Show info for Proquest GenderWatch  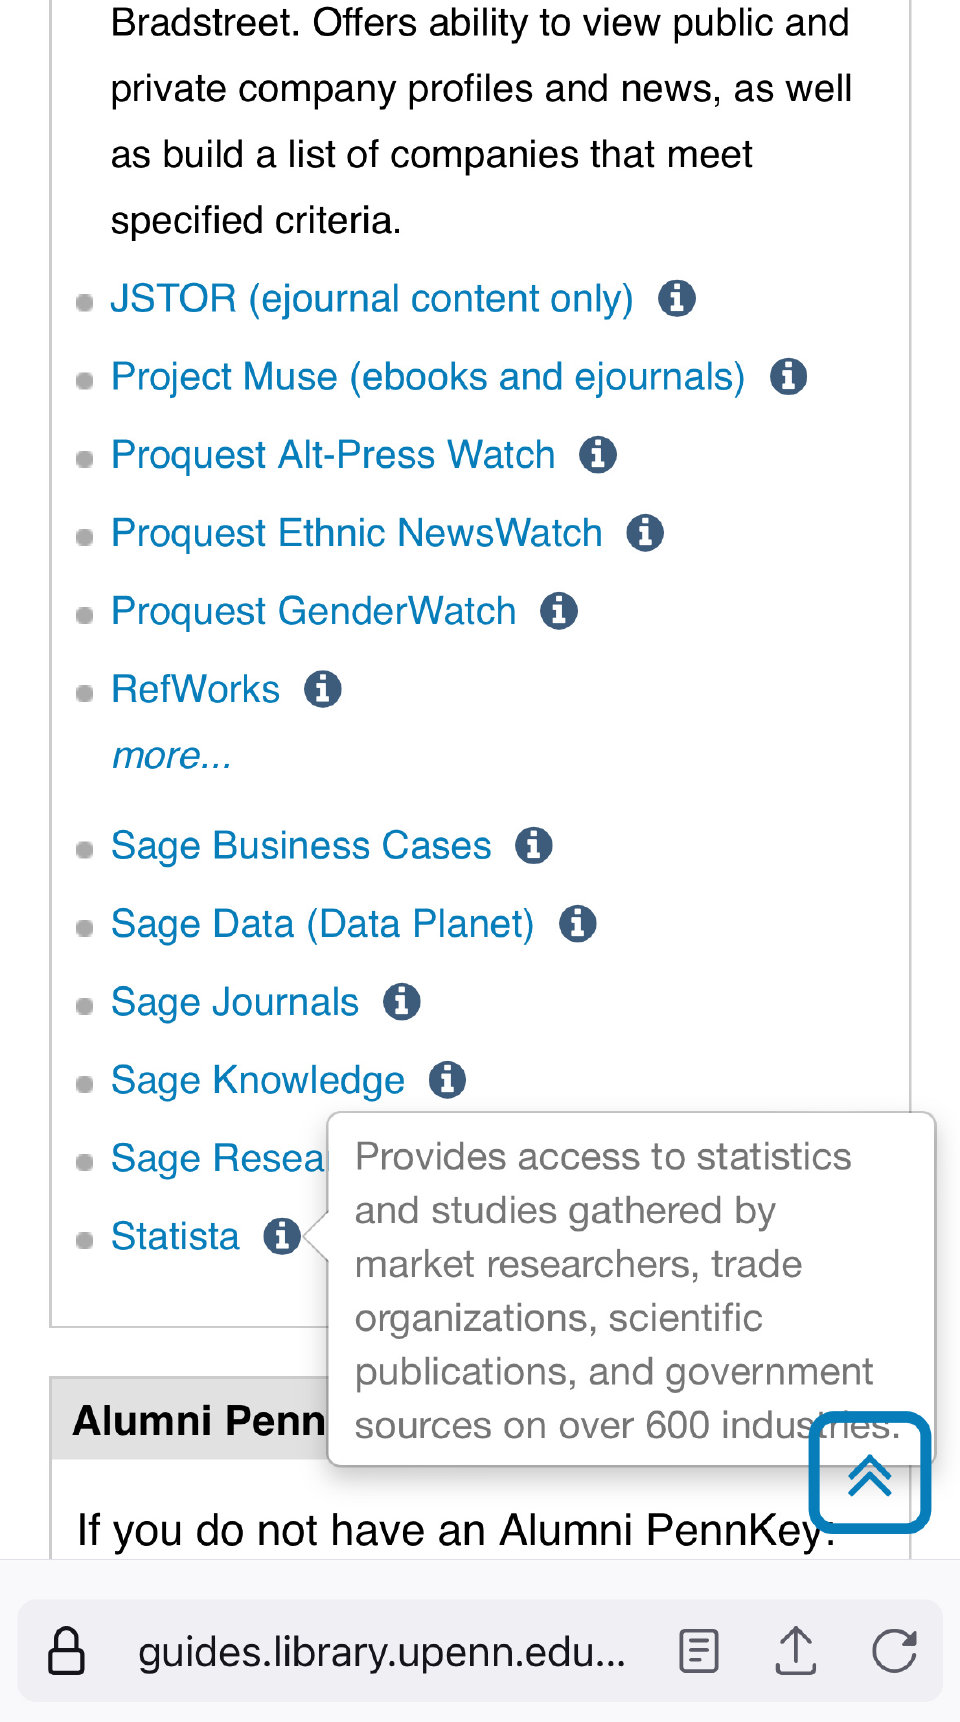[559, 610]
